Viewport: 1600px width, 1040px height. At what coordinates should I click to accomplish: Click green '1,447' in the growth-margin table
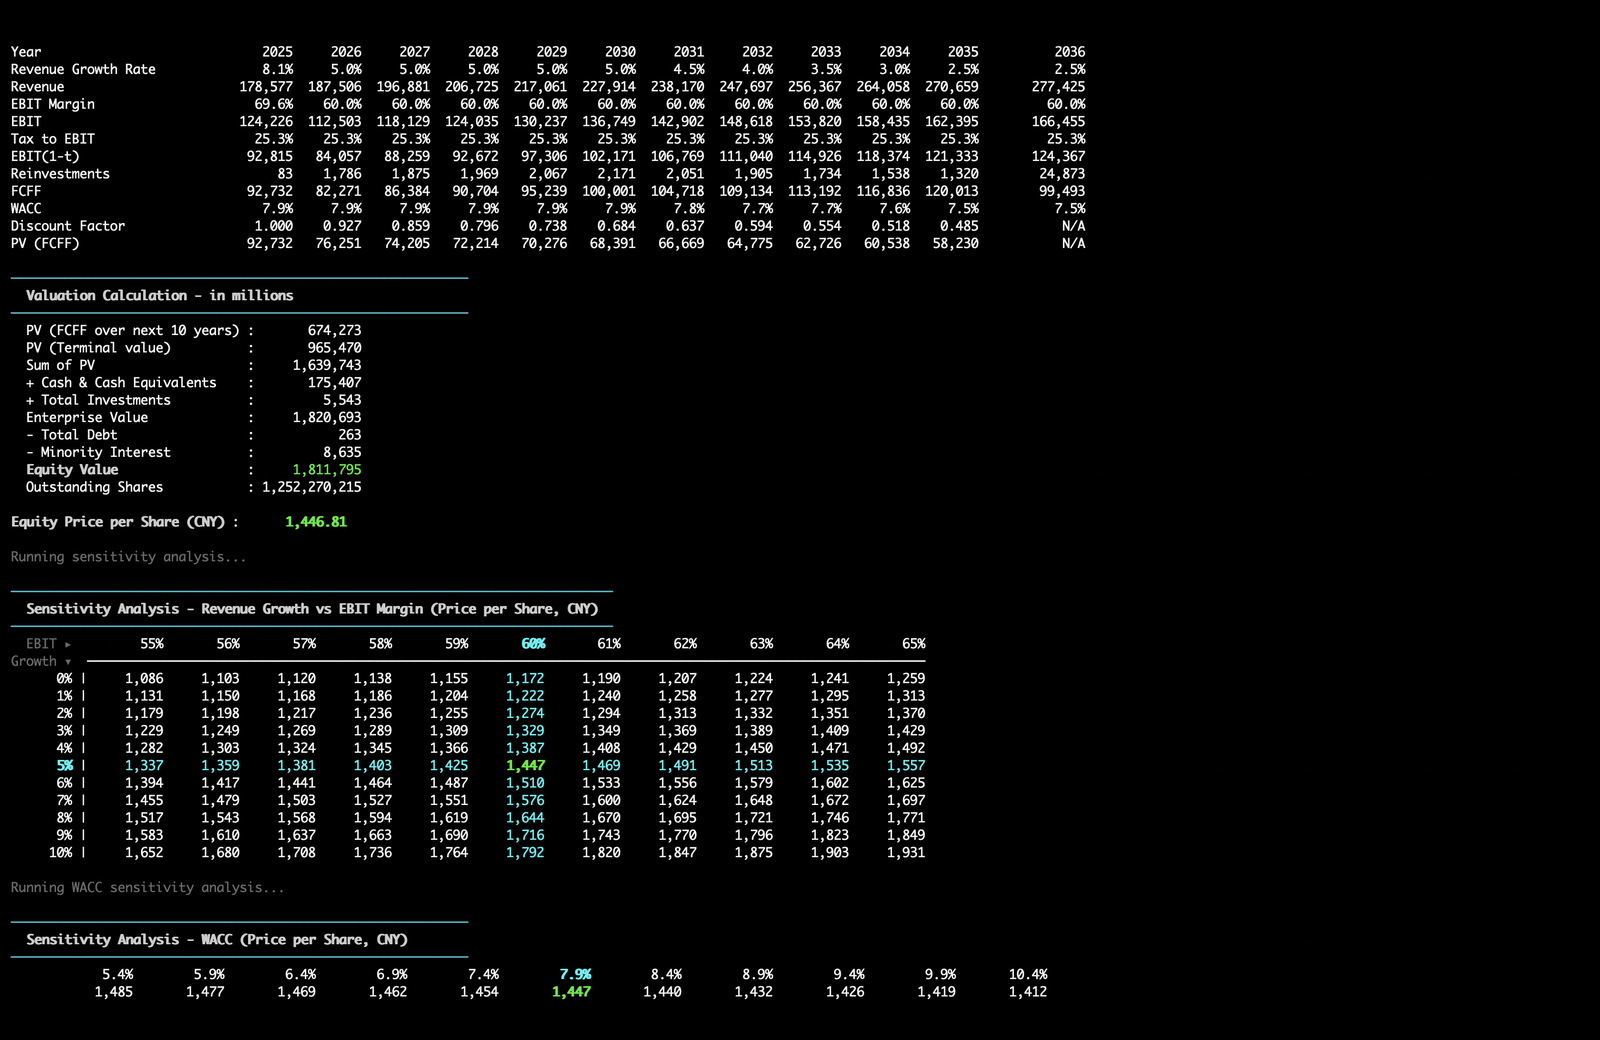pyautogui.click(x=525, y=765)
